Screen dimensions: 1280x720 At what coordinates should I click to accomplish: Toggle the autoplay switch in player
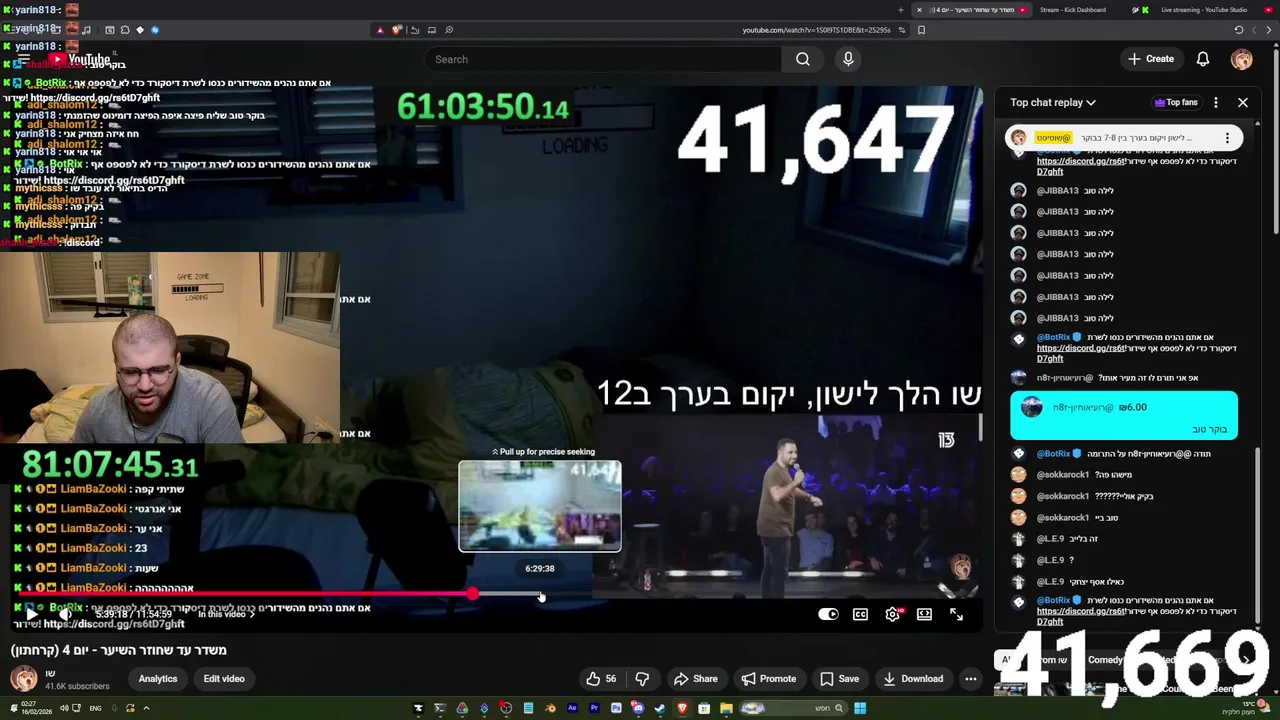[828, 614]
